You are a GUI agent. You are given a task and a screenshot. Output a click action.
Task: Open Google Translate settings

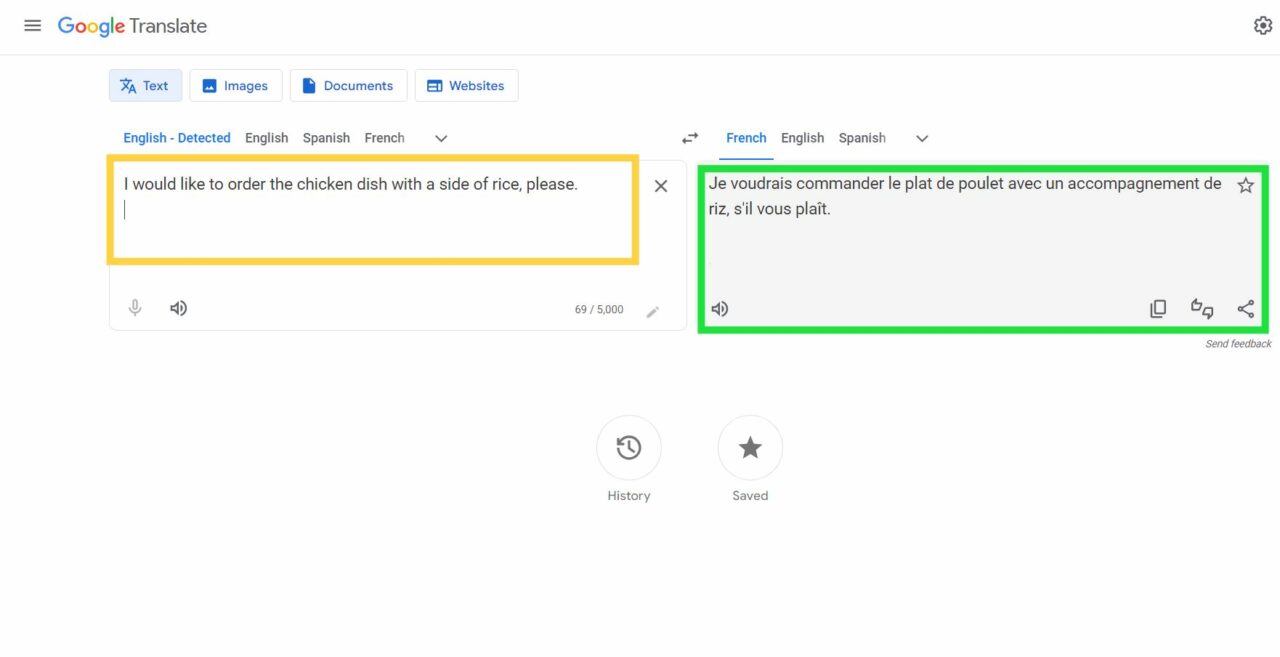[1262, 25]
